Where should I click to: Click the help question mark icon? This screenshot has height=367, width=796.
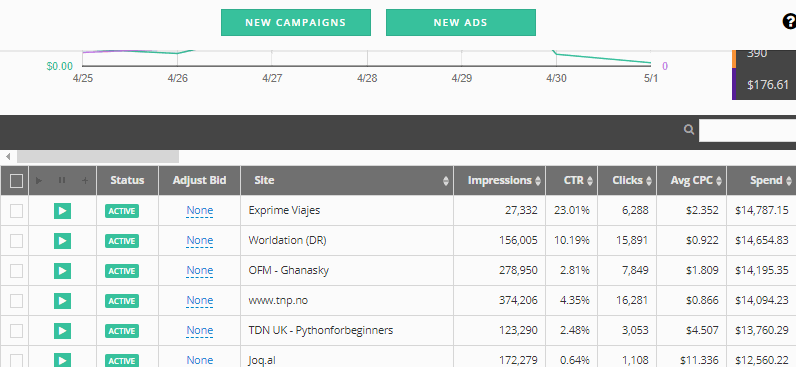[790, 22]
